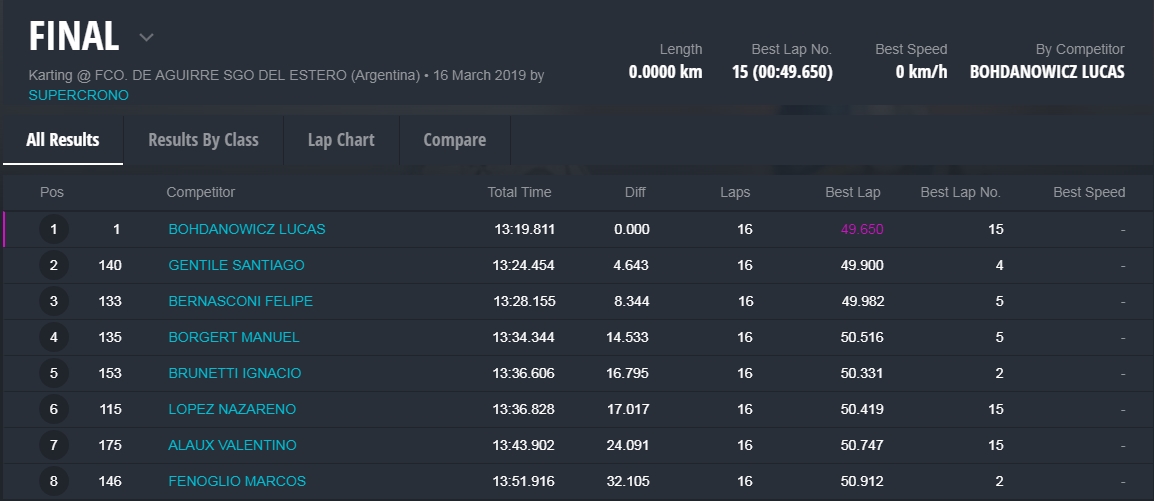The image size is (1154, 501).
Task: Sort by the Best Lap column header
Action: (x=853, y=193)
